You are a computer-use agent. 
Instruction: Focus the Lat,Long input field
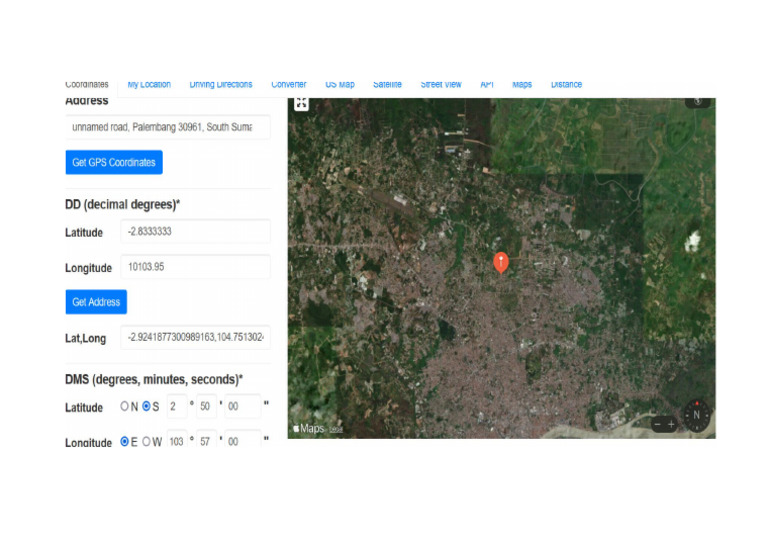[195, 337]
